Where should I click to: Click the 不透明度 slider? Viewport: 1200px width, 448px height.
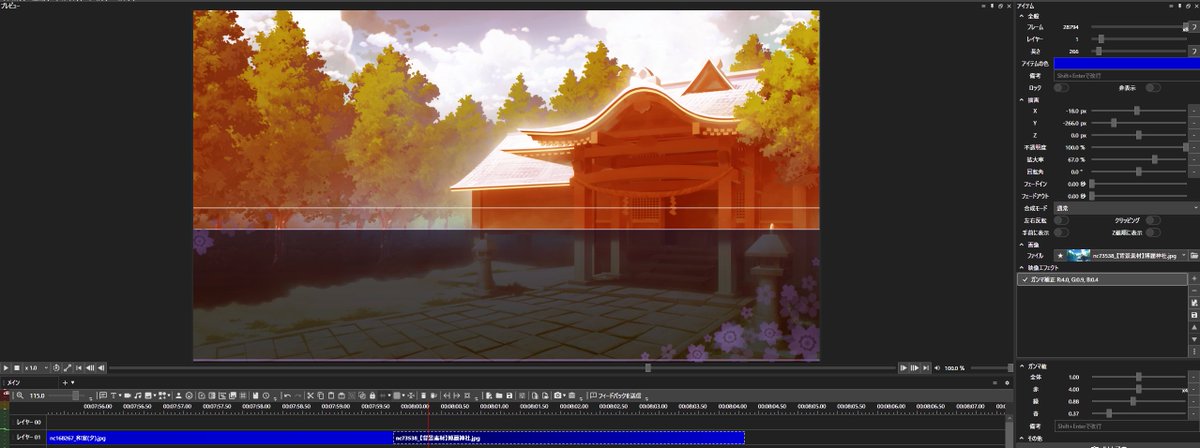click(x=1138, y=147)
